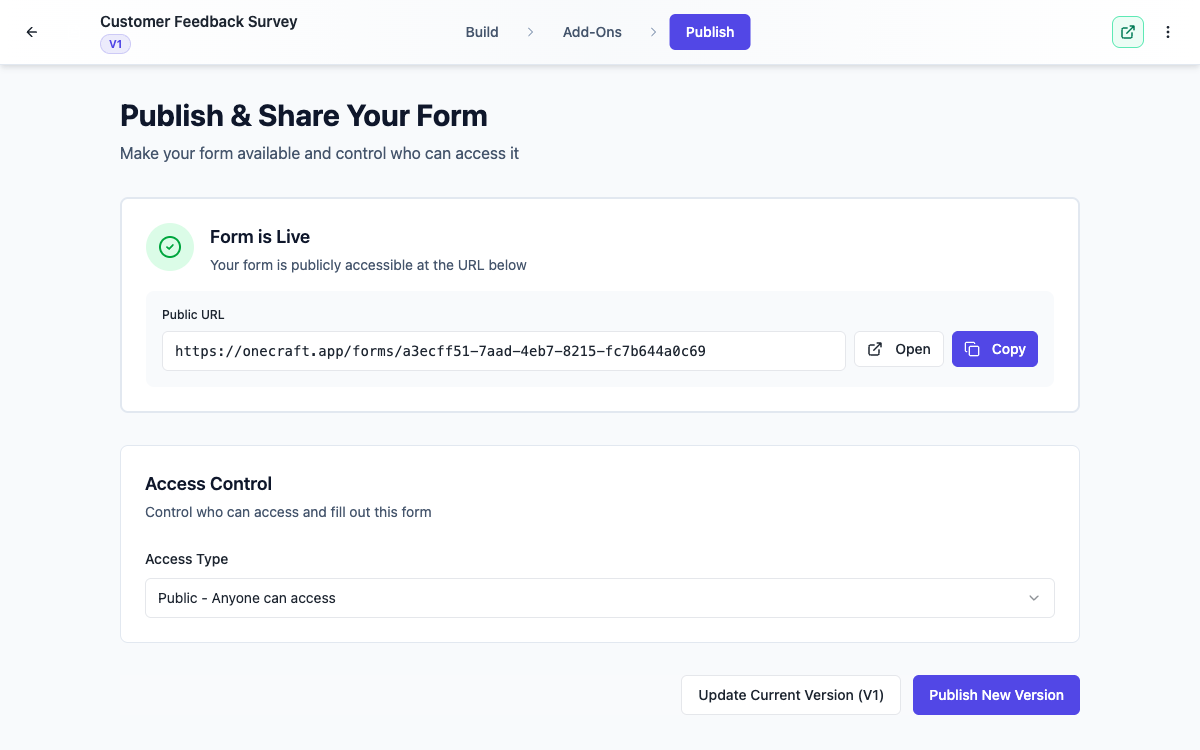Click the chevron between Build and Add-Ons
Image resolution: width=1200 pixels, height=750 pixels.
531,32
